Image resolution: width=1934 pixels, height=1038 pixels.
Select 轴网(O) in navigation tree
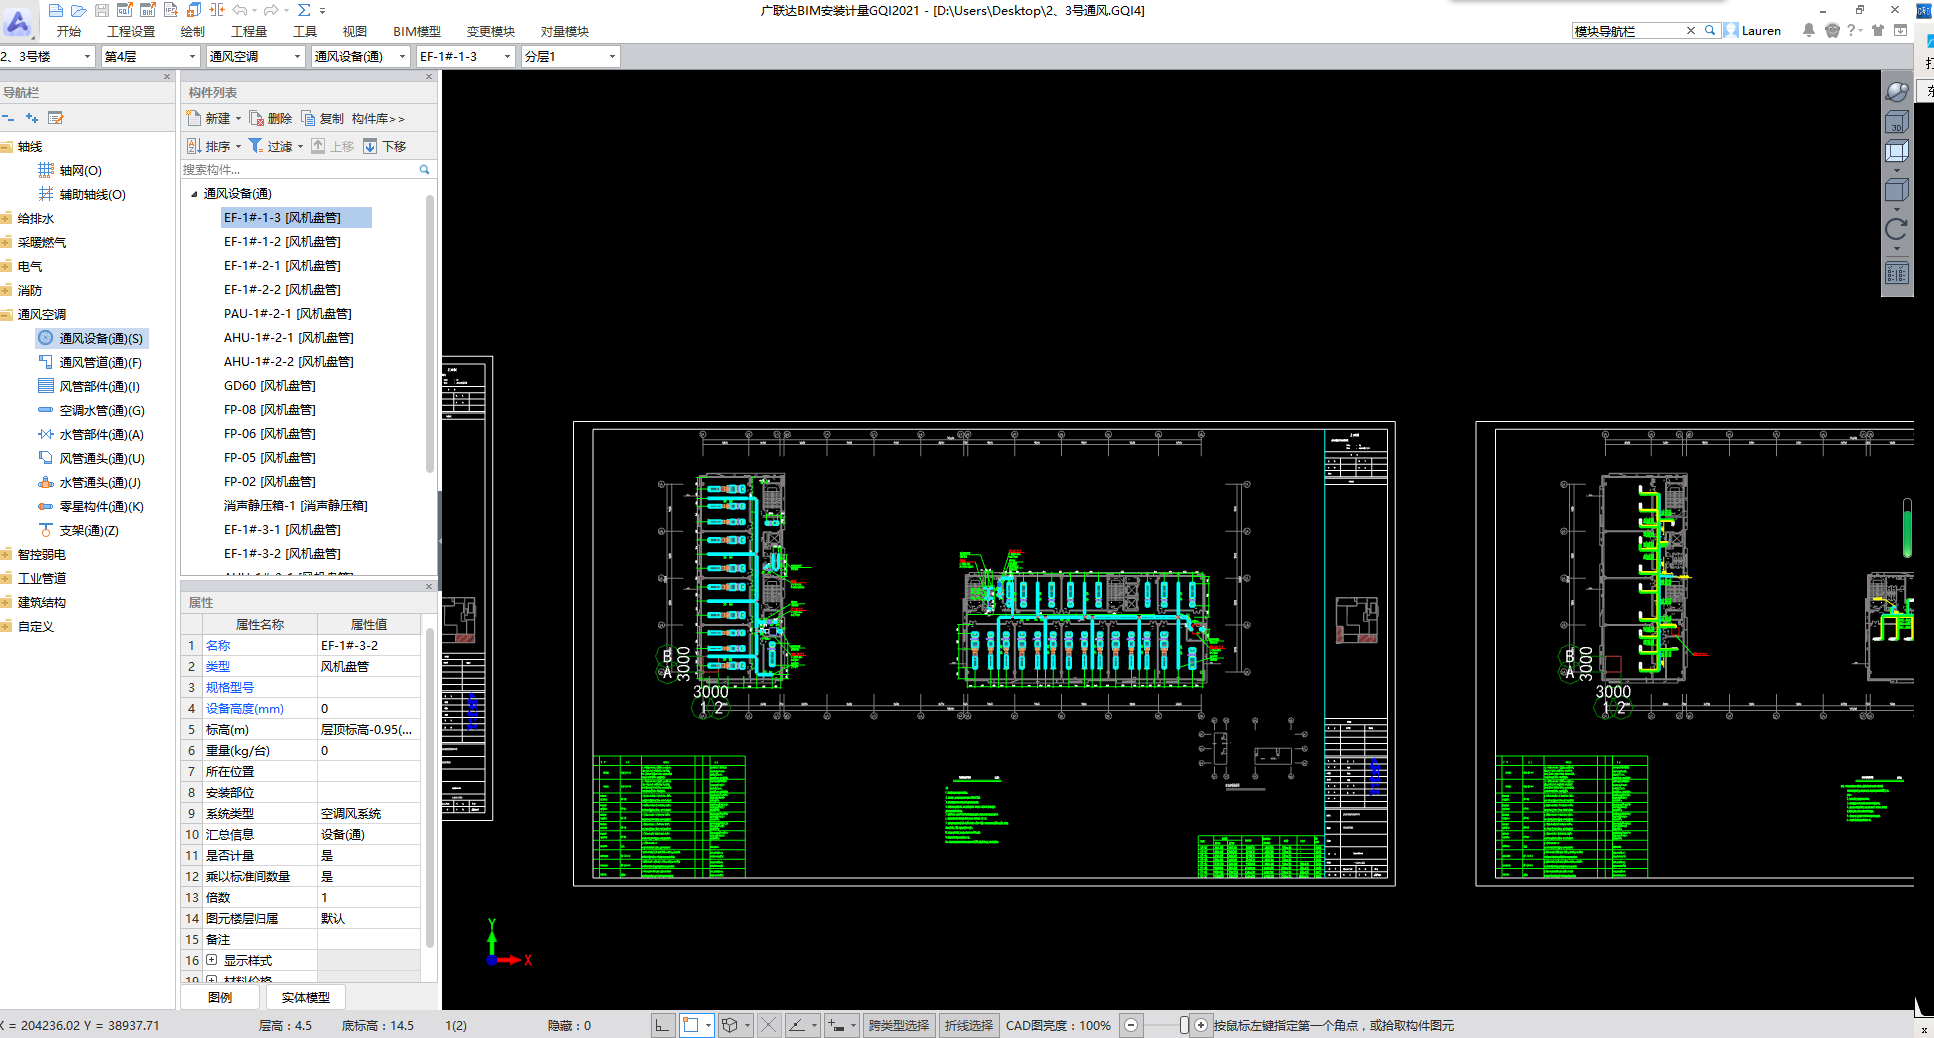(x=80, y=170)
